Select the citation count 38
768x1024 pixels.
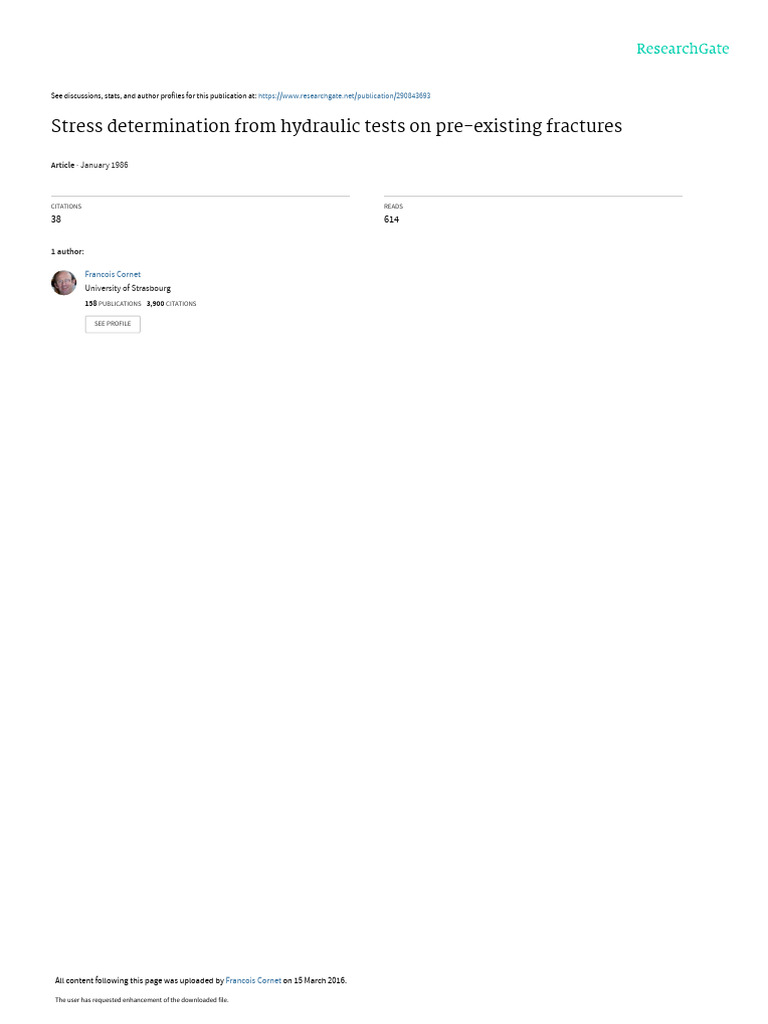pyautogui.click(x=56, y=219)
